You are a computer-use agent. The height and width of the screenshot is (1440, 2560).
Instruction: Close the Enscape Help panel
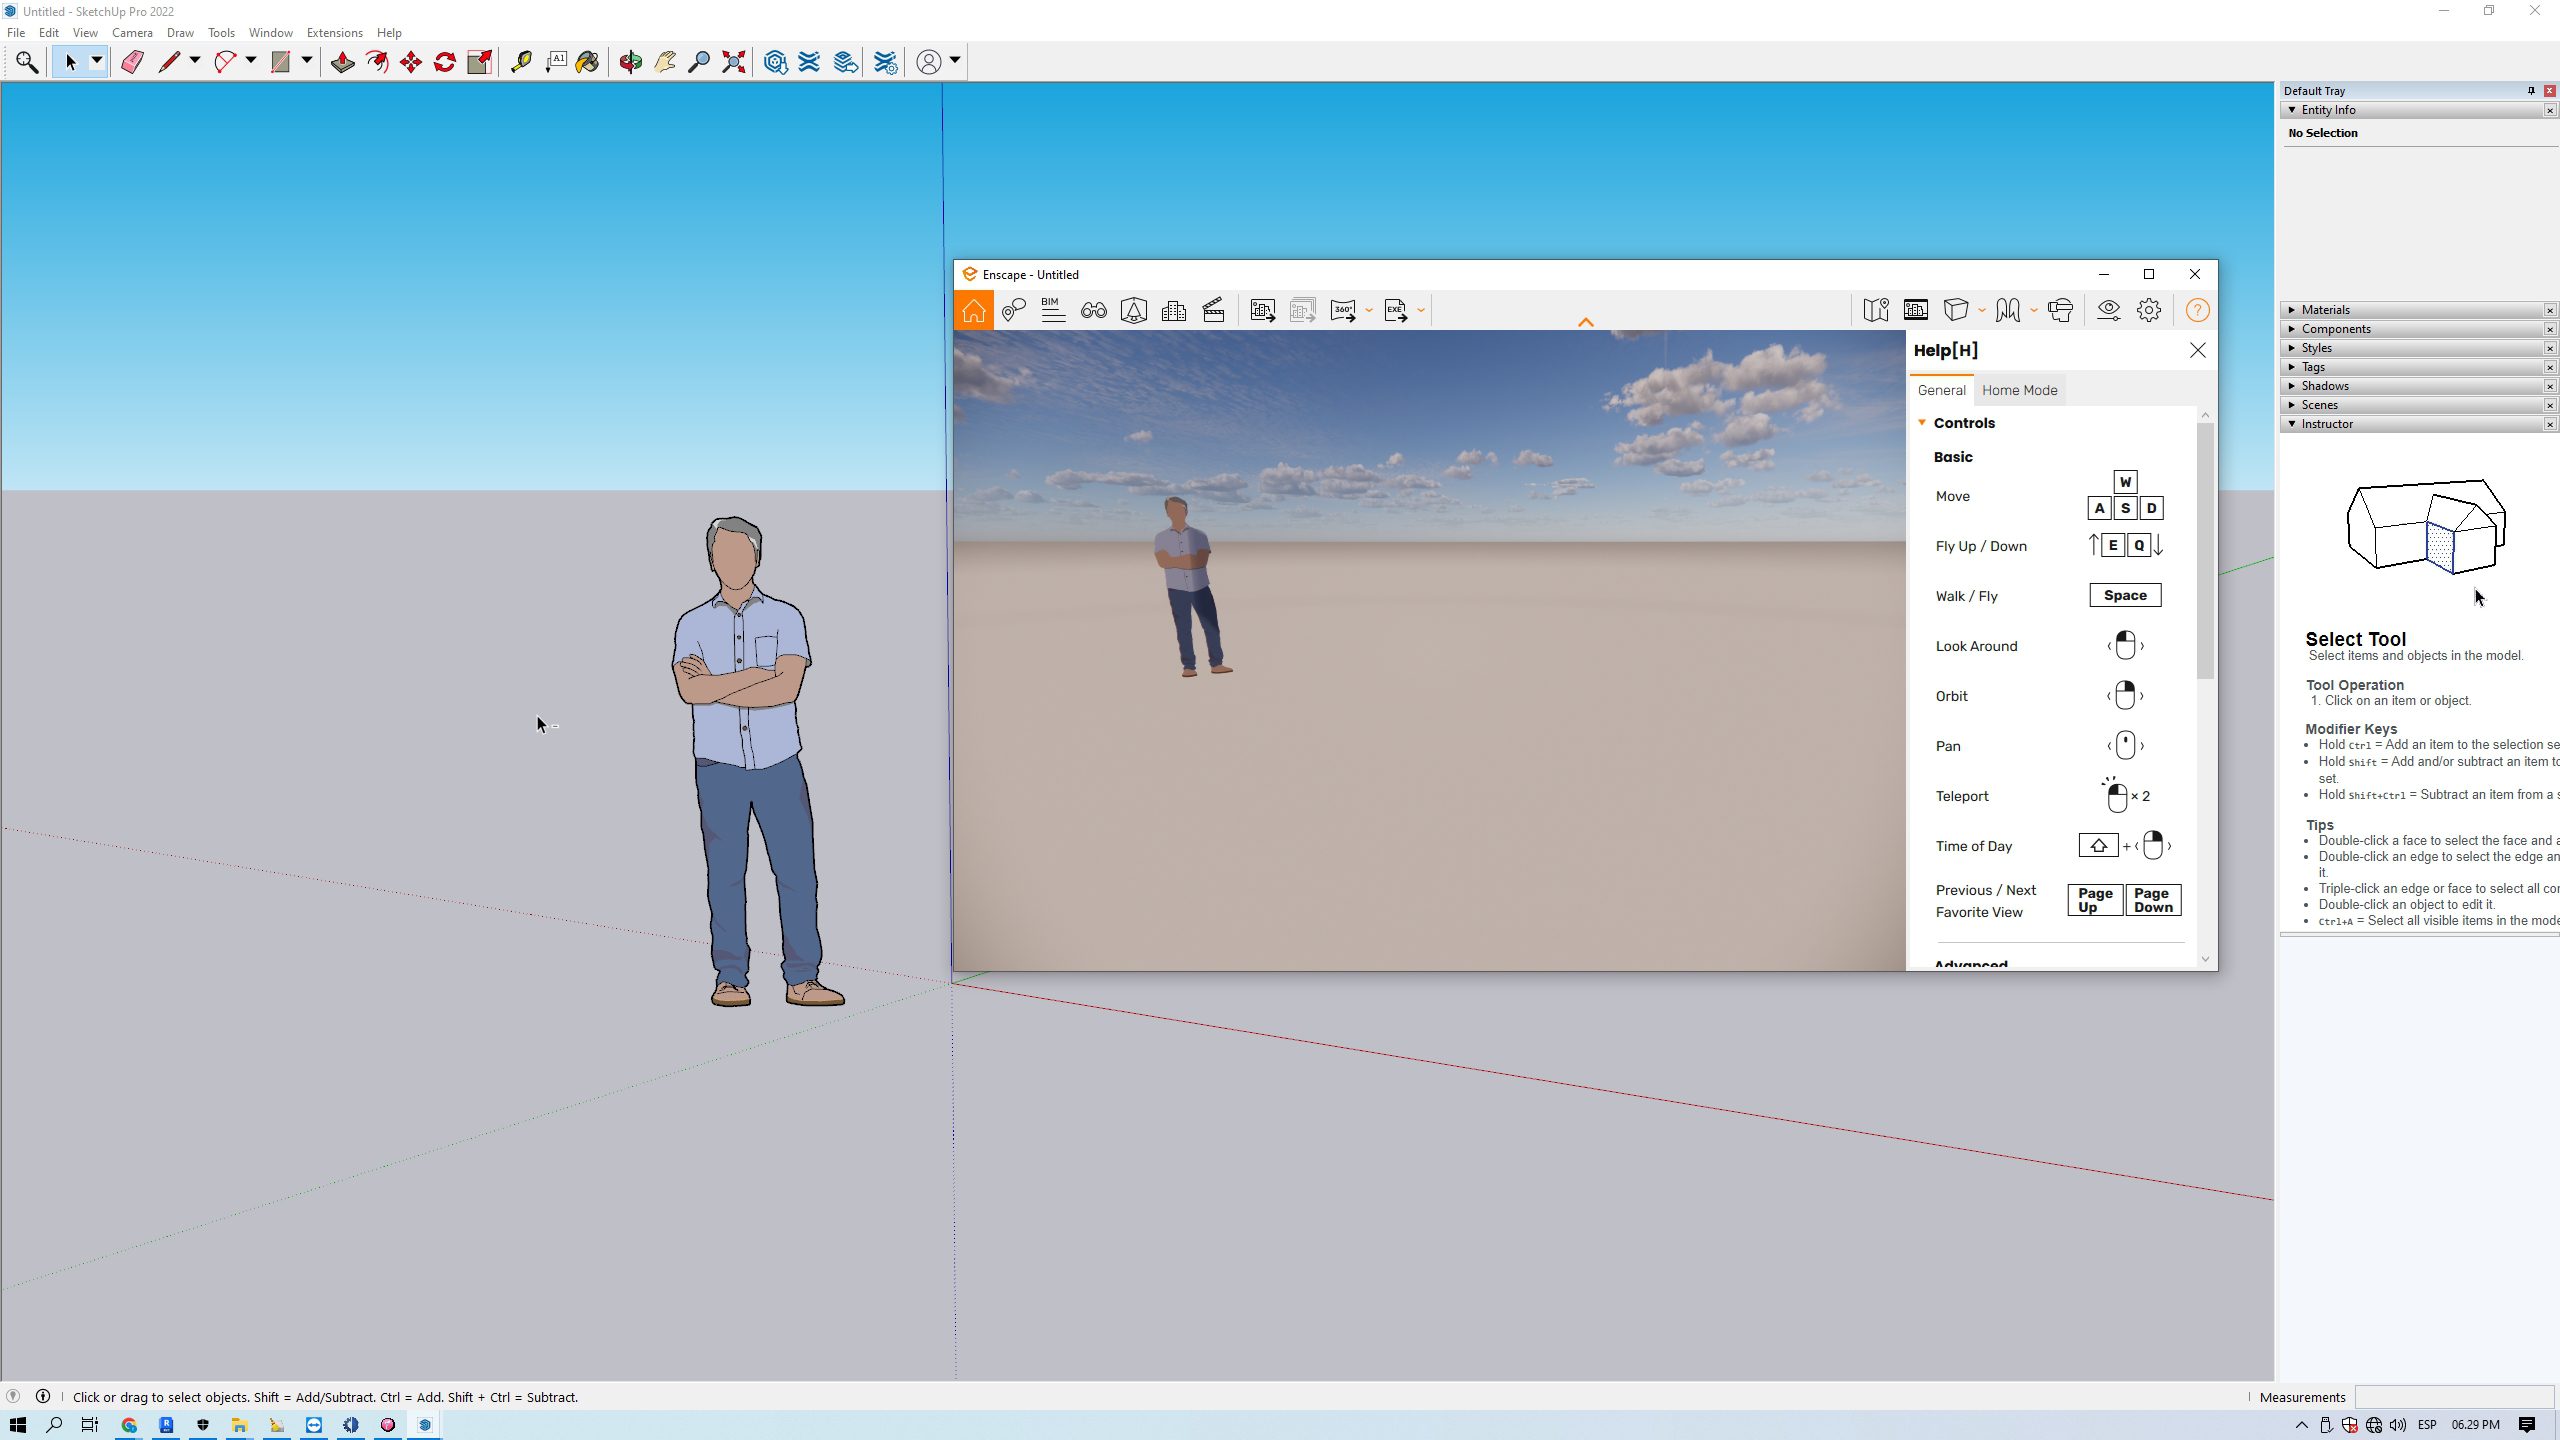coord(2197,350)
